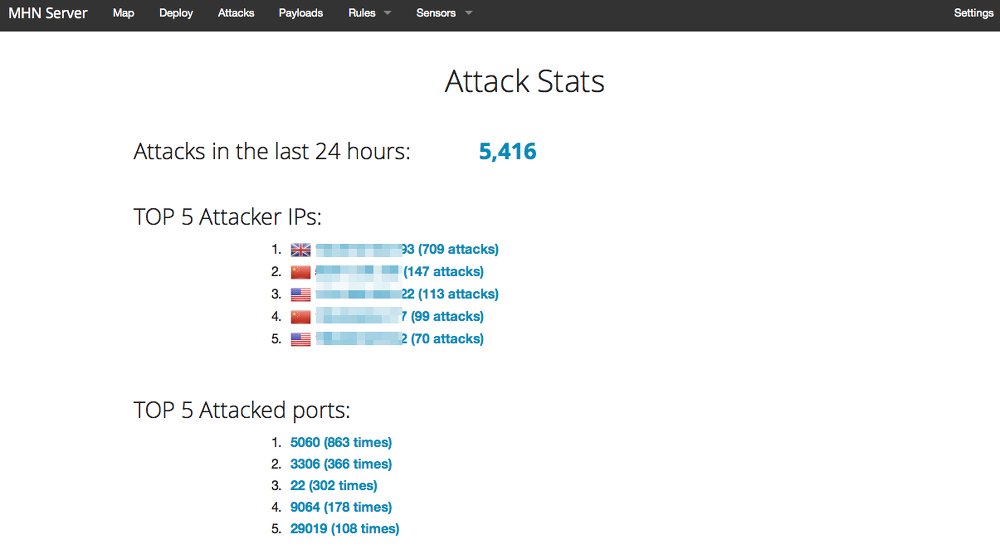Click the UK flag icon for attacker one
1000x559 pixels.
click(x=300, y=250)
